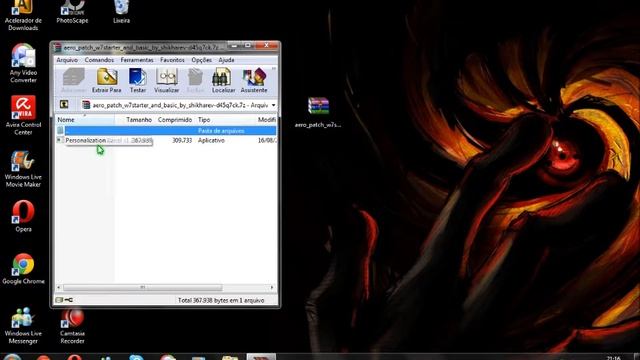Click the Extrair Para toolbar icon
The width and height of the screenshot is (640, 360).
pos(107,80)
